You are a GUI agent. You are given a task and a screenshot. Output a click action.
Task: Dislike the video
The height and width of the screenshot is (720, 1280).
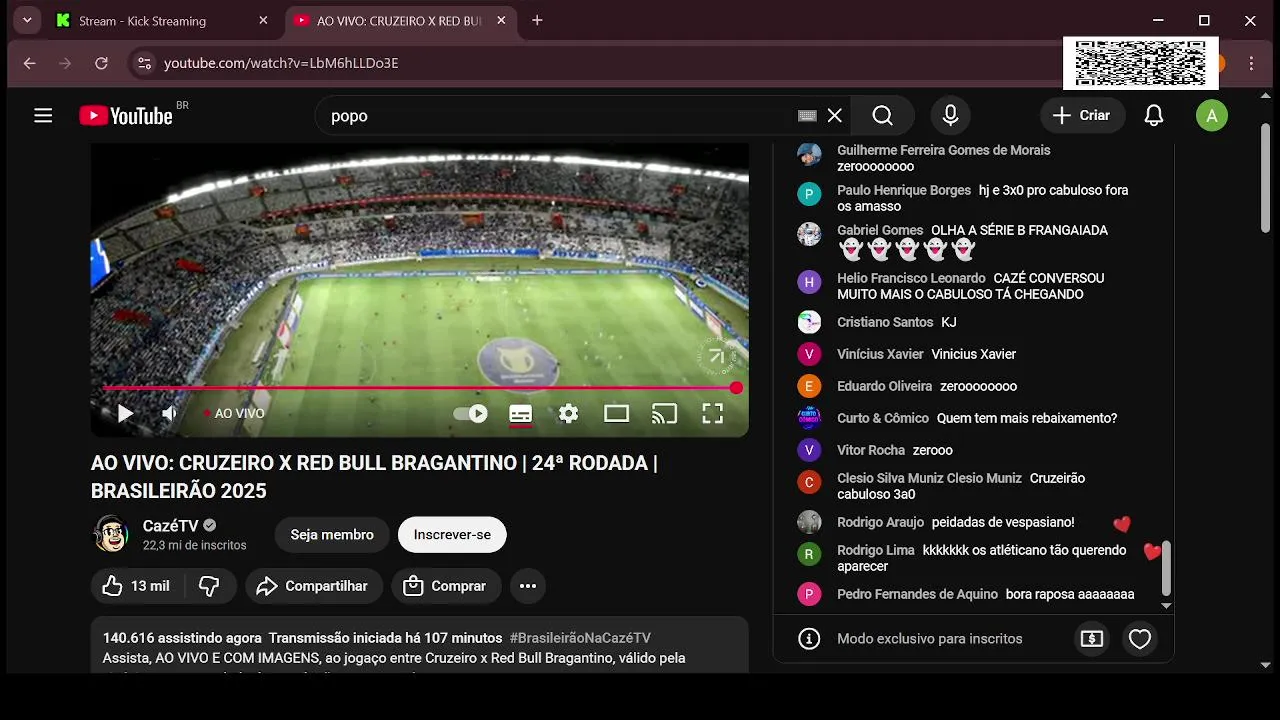(x=209, y=586)
